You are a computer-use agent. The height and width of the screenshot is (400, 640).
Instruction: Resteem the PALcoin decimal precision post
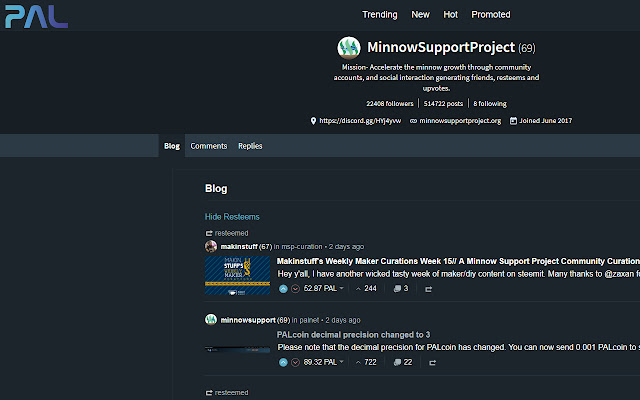432,362
